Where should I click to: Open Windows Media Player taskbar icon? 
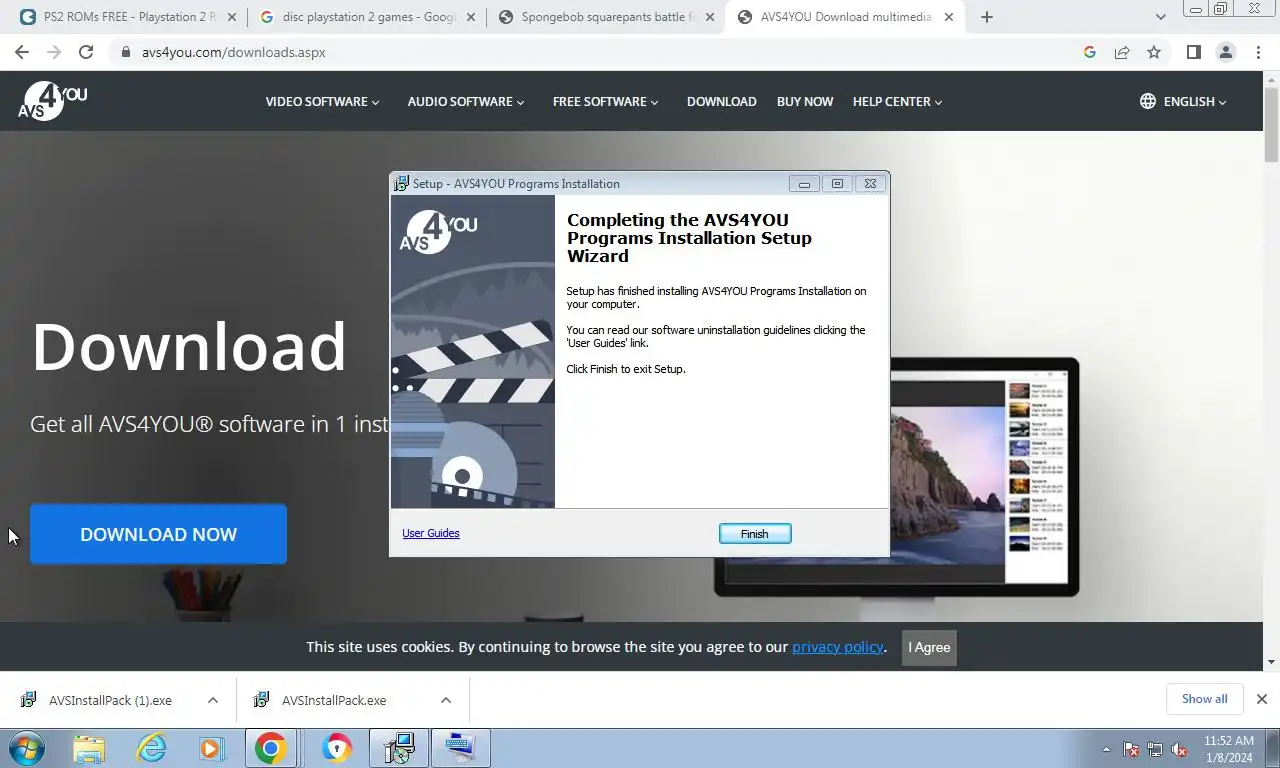tap(211, 748)
